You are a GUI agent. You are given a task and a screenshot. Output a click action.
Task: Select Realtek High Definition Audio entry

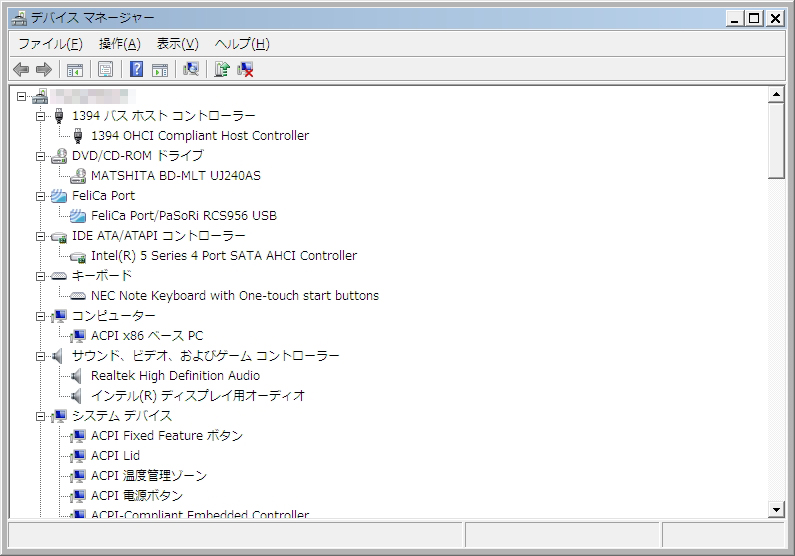click(x=175, y=376)
